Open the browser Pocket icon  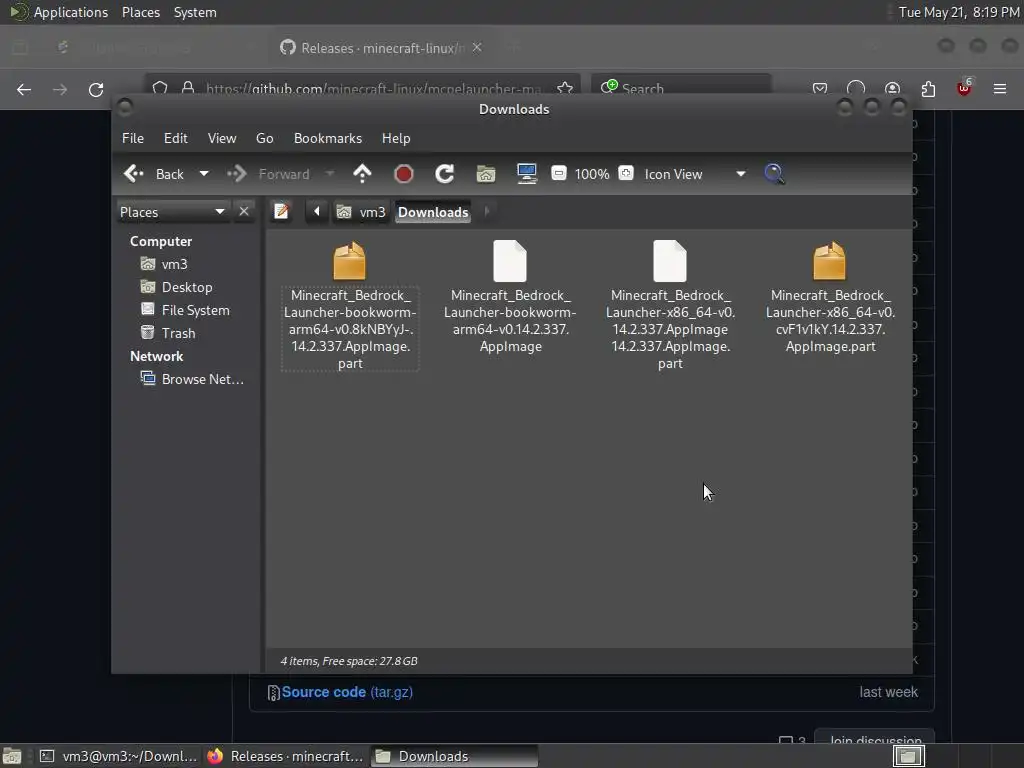click(x=820, y=89)
